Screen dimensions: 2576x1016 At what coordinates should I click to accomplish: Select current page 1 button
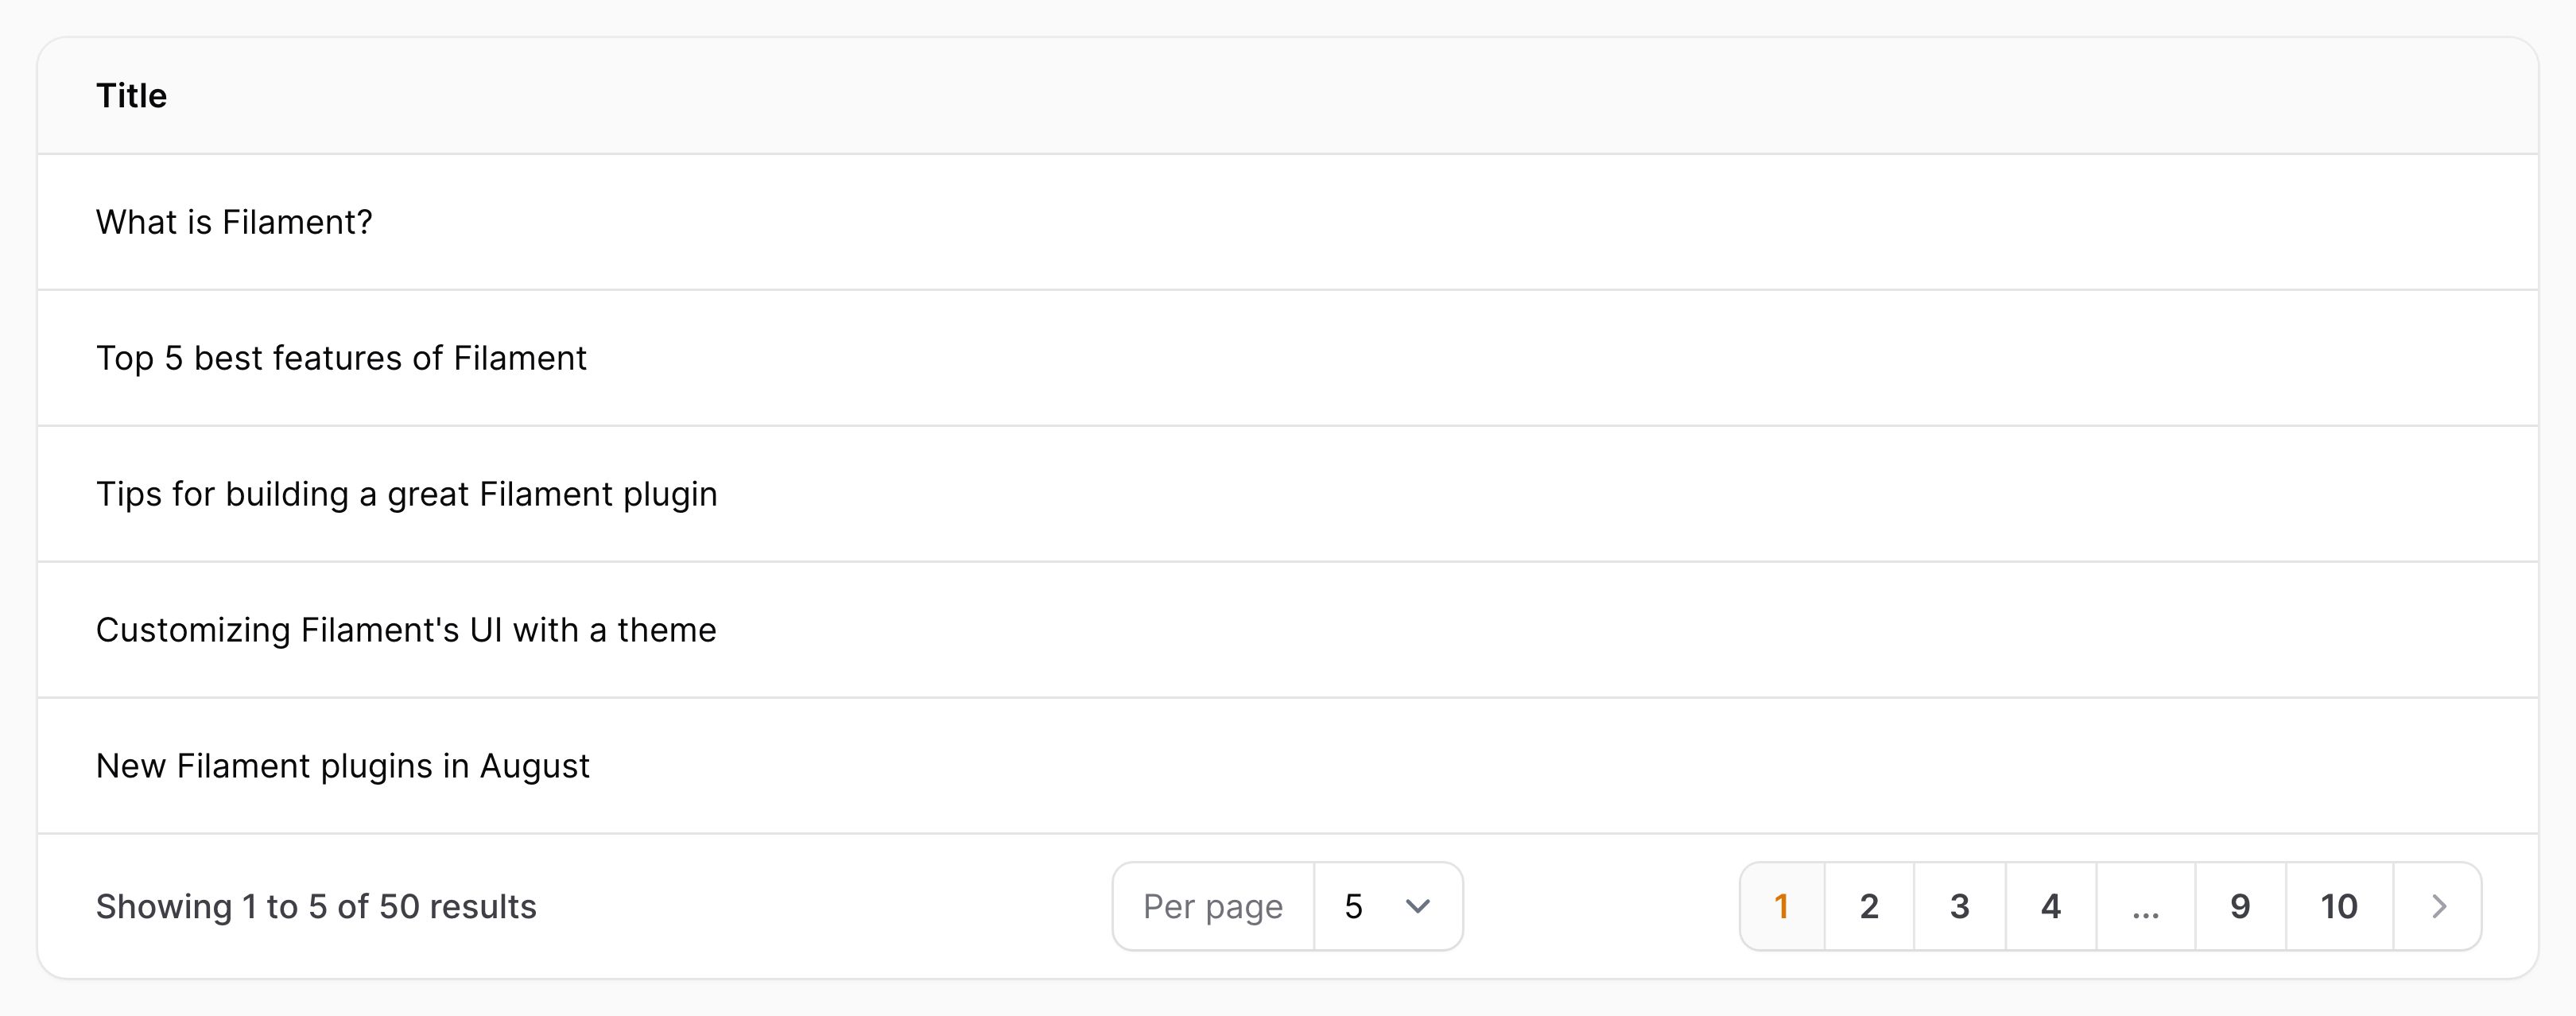[1782, 906]
